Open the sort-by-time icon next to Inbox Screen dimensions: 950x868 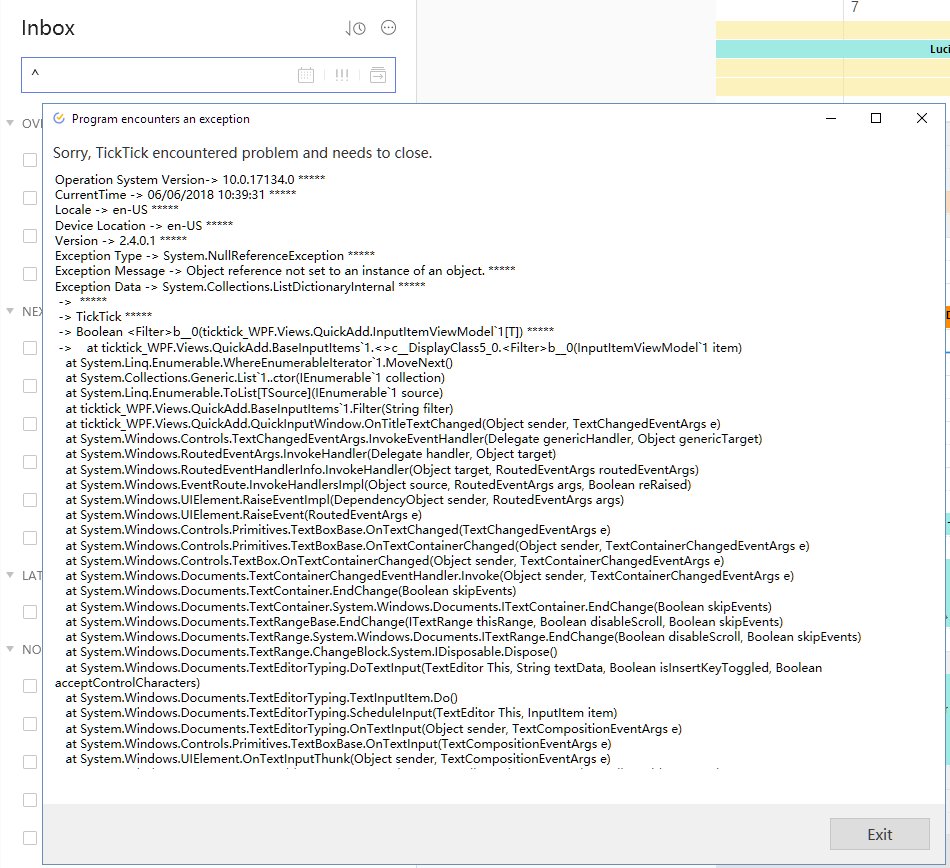[356, 28]
